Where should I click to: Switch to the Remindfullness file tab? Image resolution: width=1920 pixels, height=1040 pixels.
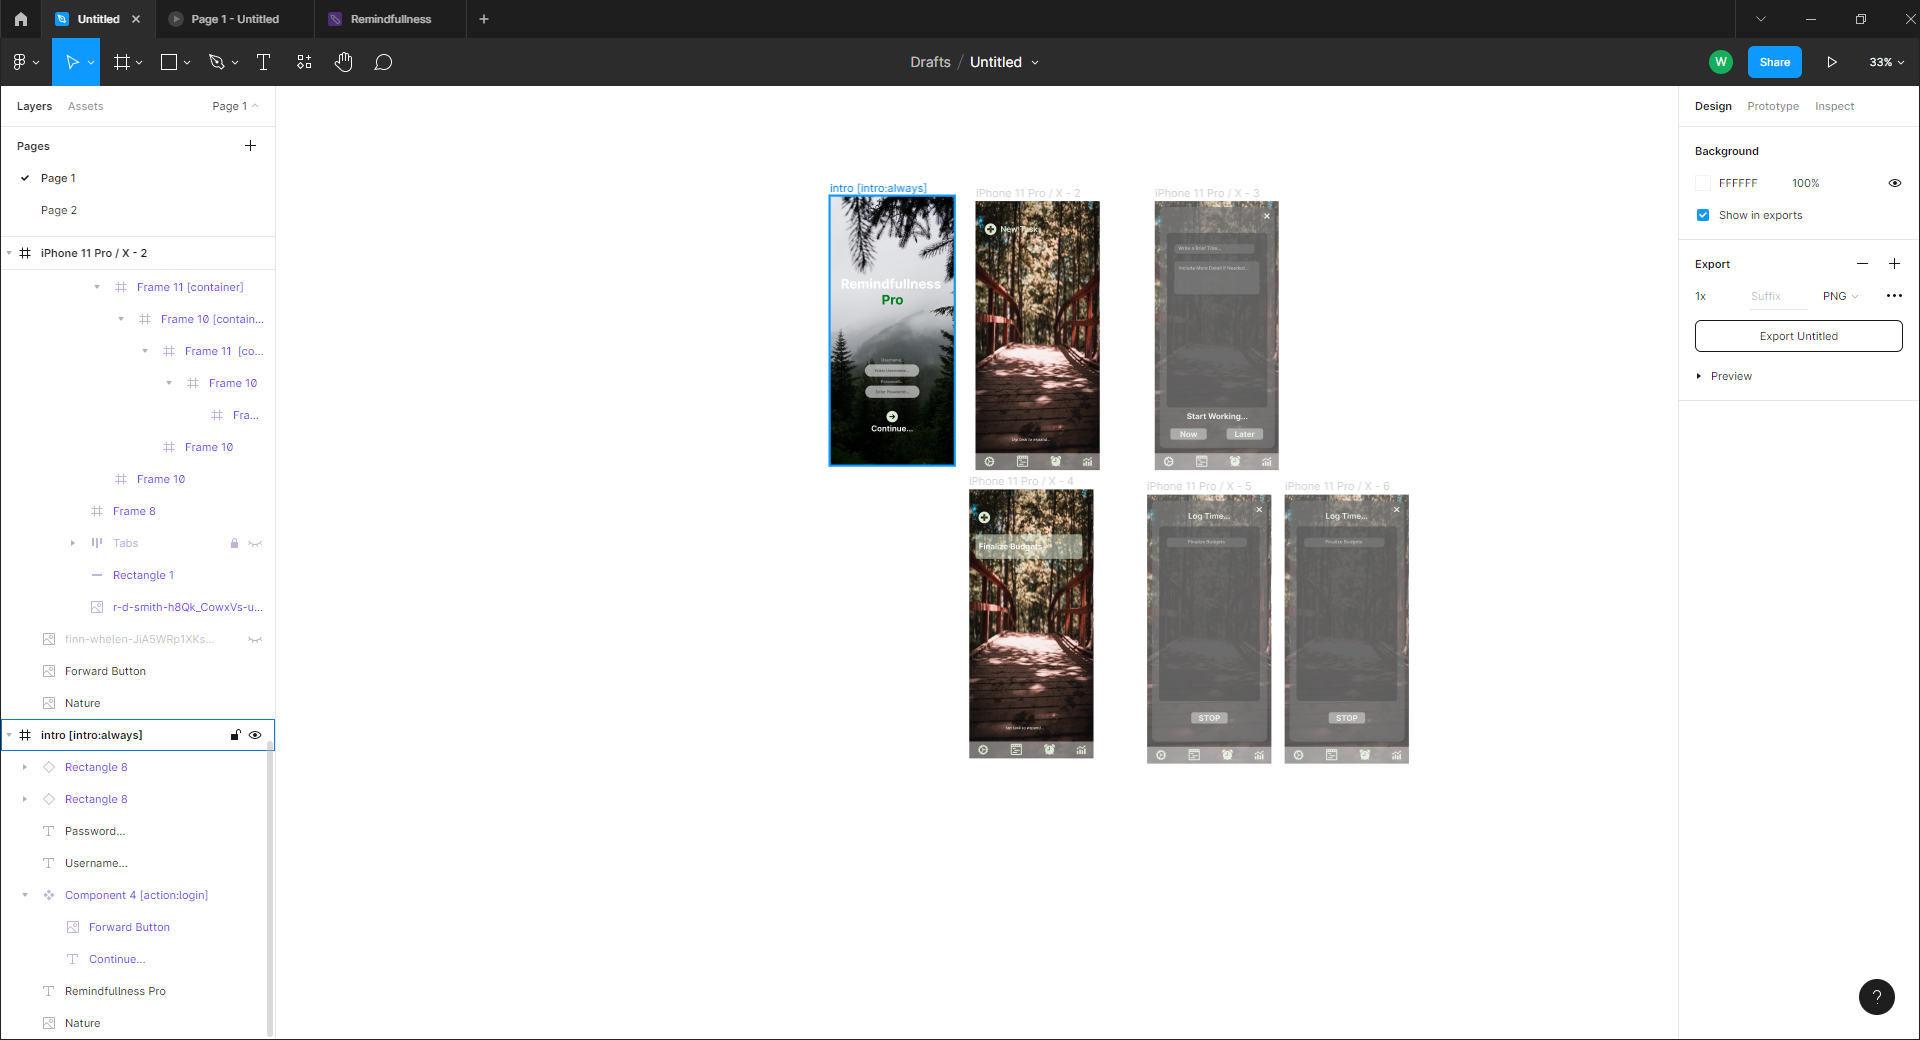(391, 19)
